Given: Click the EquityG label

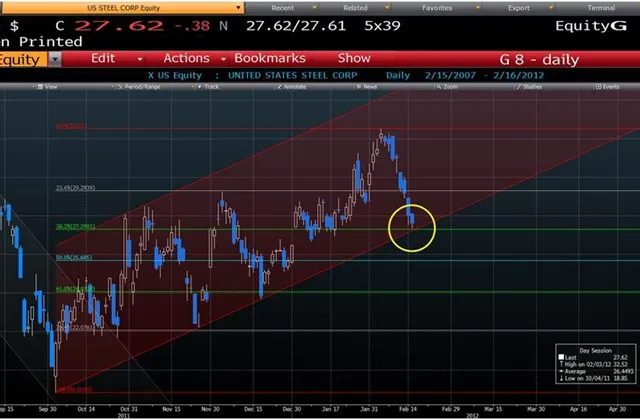Looking at the screenshot, I should pos(591,26).
